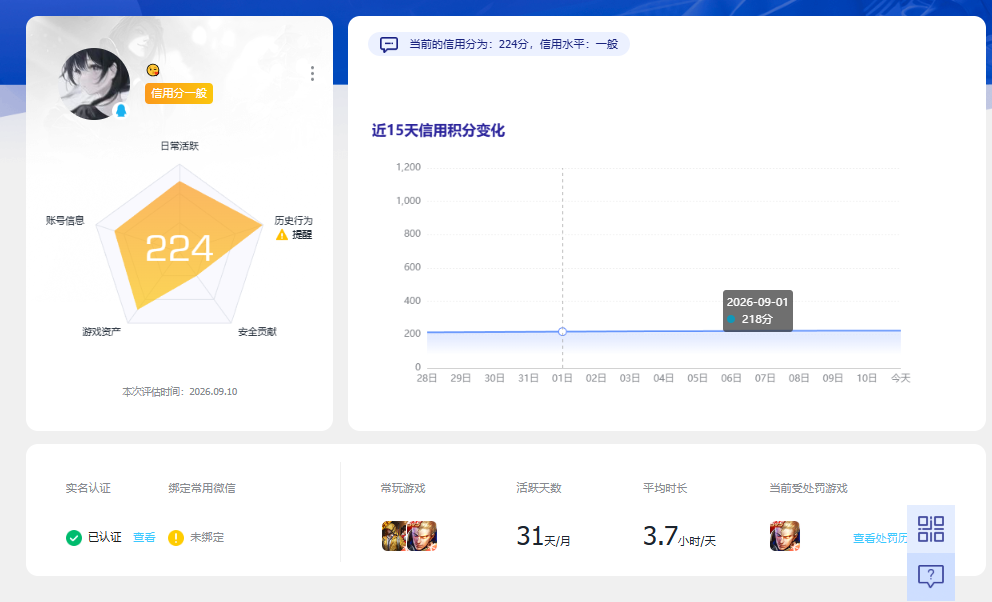The image size is (992, 602).
Task: Click the 安全贡献 radar label
Action: (x=257, y=332)
